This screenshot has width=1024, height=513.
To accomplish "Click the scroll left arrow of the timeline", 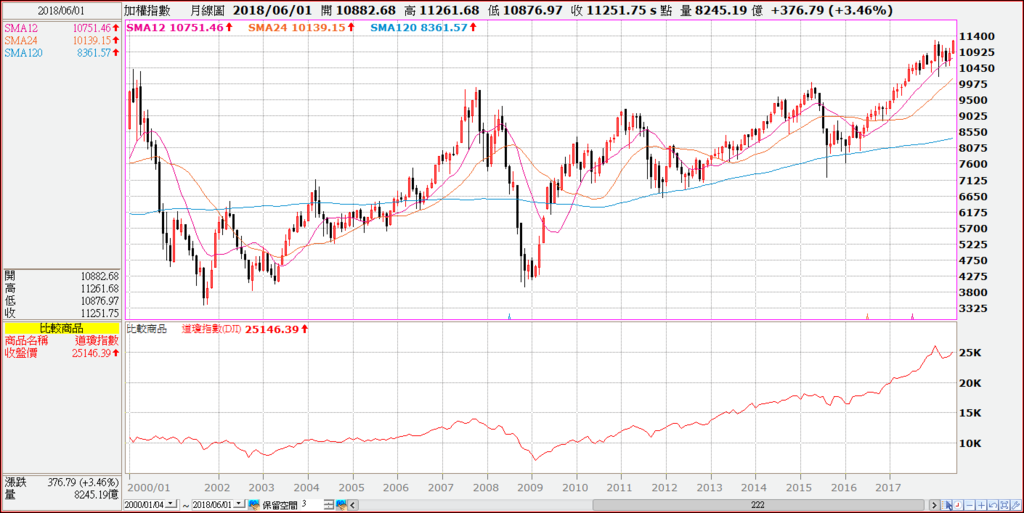I will click(353, 505).
